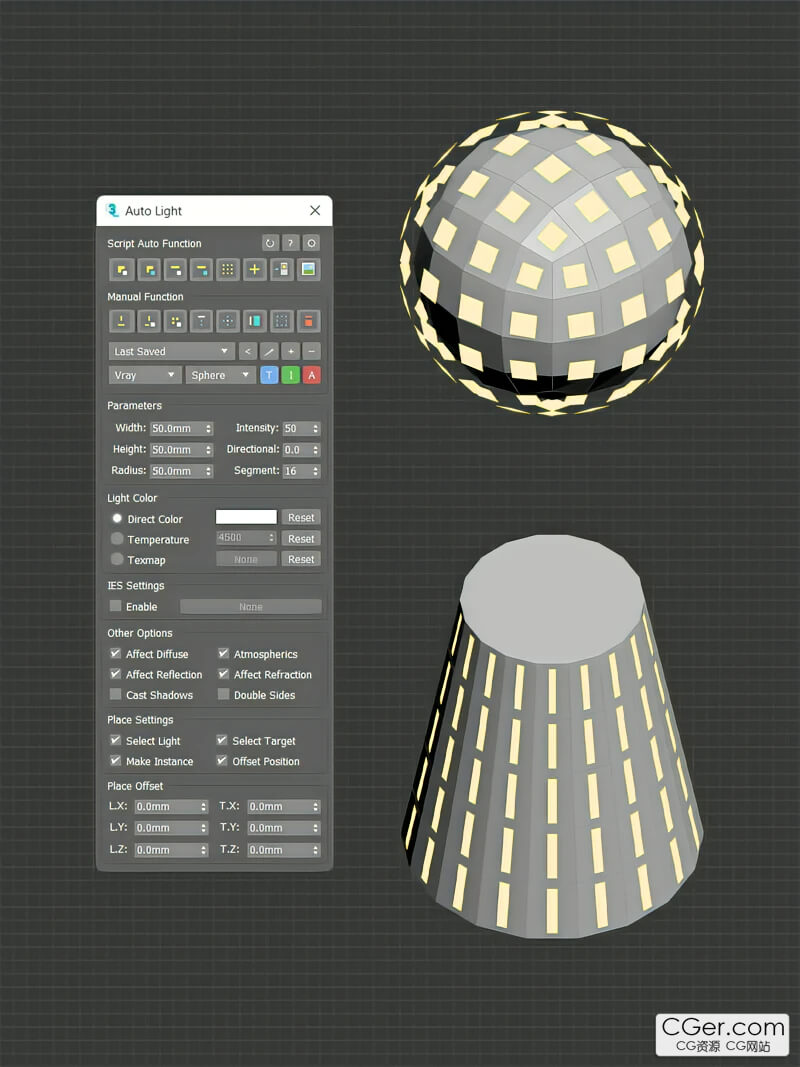The width and height of the screenshot is (800, 1067).
Task: Toggle Make Instance checkbox
Action: coord(116,761)
